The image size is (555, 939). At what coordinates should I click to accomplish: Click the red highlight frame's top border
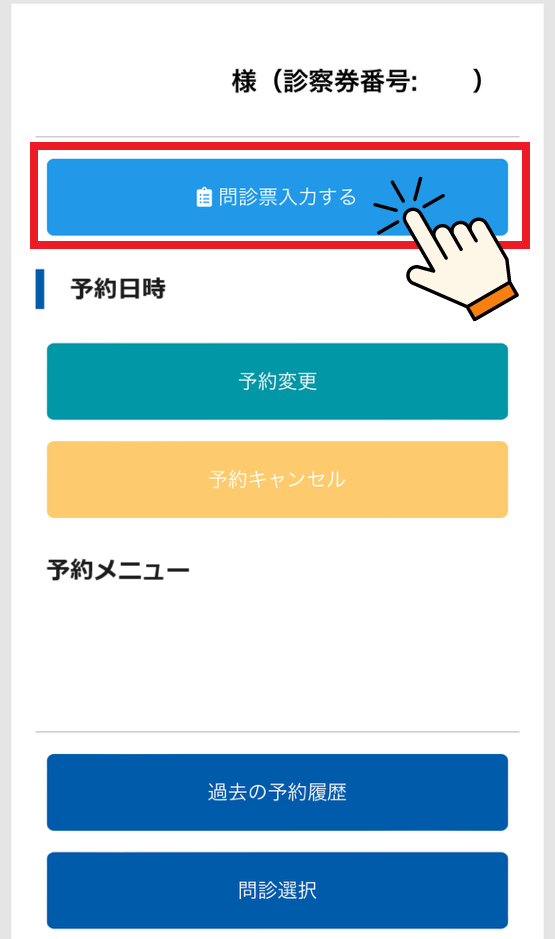[280, 145]
